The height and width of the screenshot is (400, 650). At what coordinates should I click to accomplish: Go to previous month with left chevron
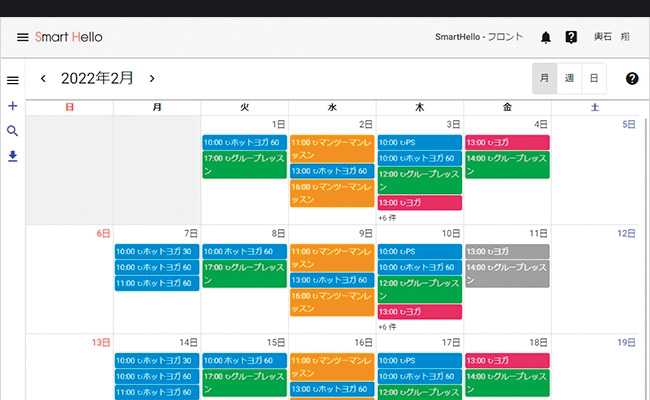point(43,78)
